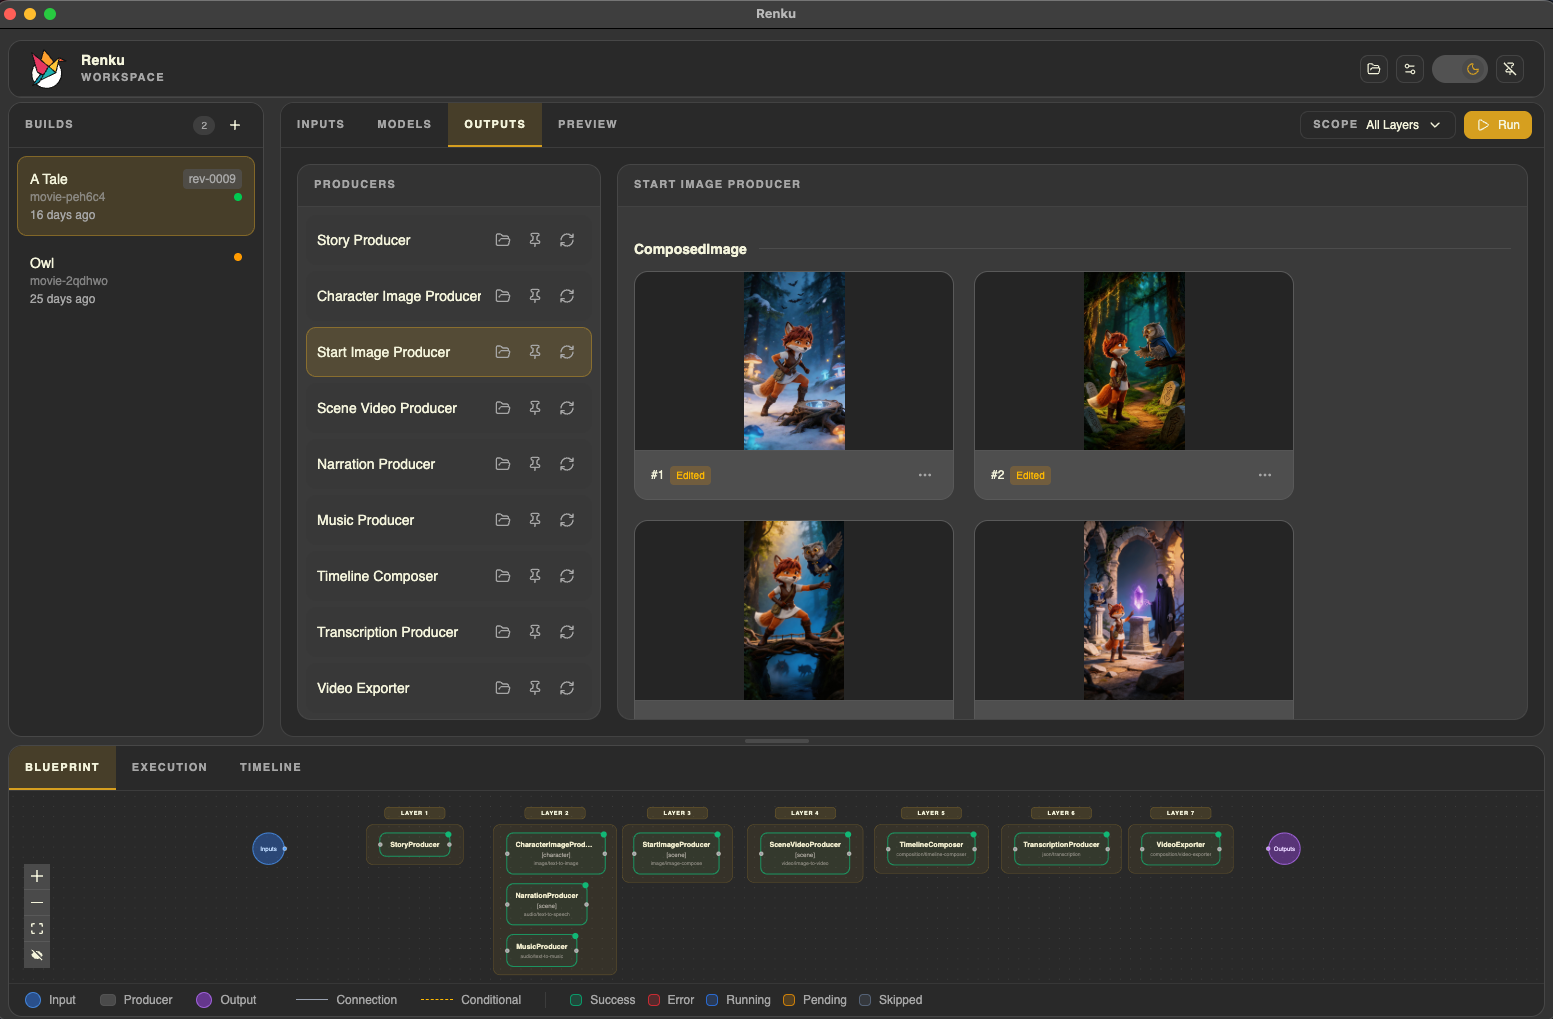Screen dimensions: 1553x1019
Task: Open more options menu for image #2
Action: coord(1265,475)
